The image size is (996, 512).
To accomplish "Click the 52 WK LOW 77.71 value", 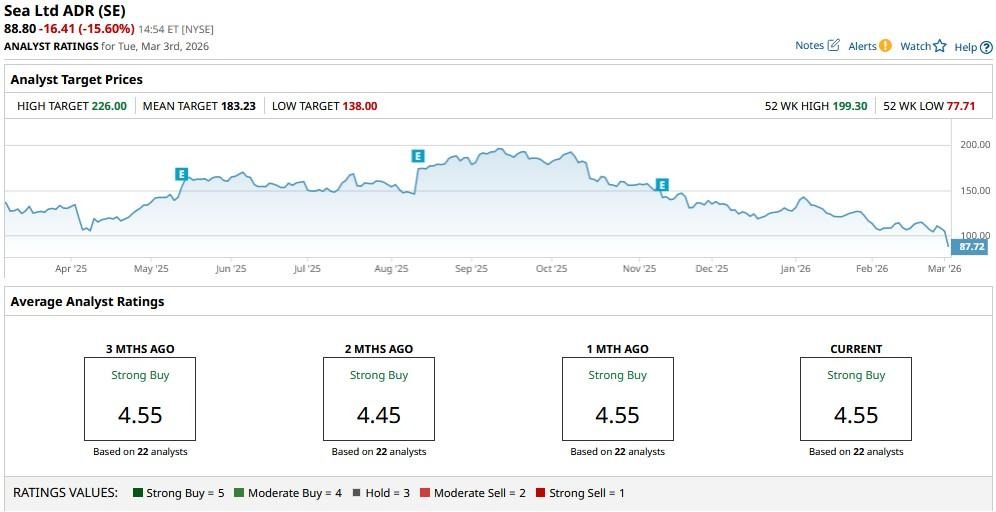I will pos(961,106).
